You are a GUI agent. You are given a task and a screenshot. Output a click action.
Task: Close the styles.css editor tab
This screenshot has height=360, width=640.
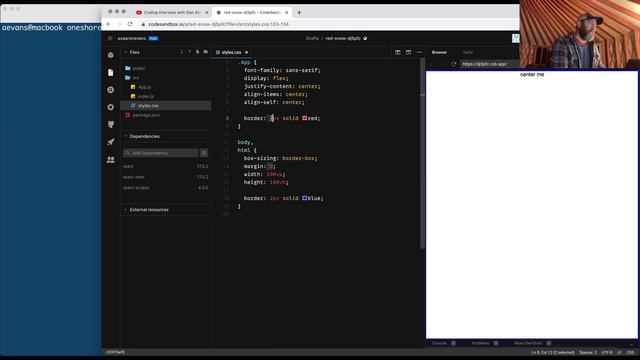tap(247, 52)
